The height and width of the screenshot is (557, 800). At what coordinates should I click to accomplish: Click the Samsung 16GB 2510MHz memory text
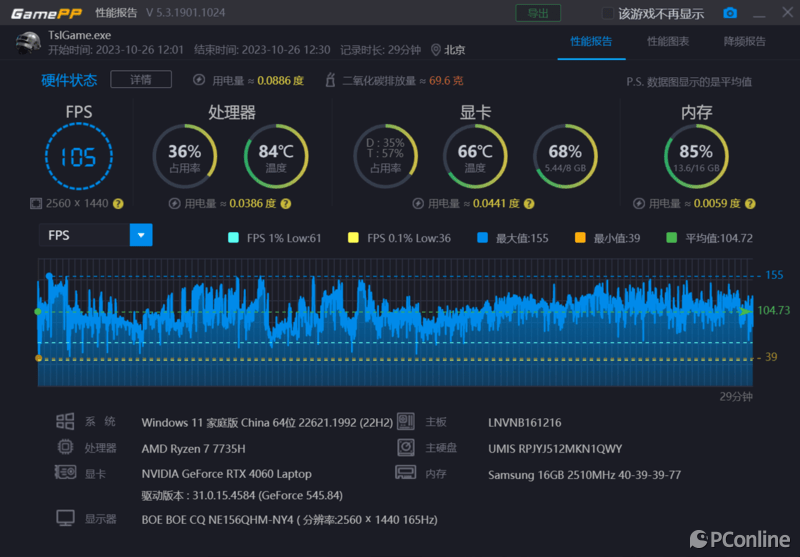click(x=584, y=475)
